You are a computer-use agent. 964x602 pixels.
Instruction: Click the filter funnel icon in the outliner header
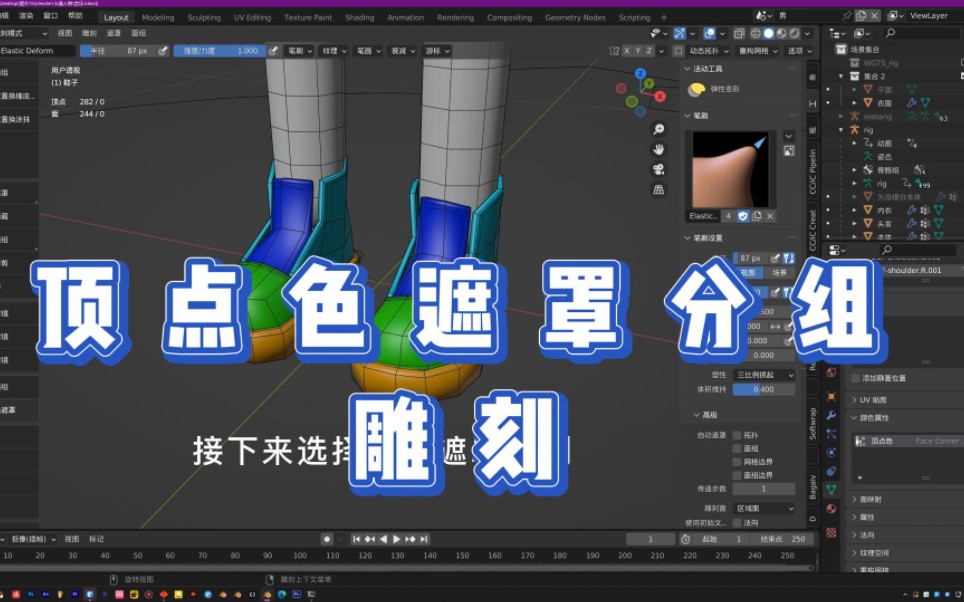(x=858, y=34)
